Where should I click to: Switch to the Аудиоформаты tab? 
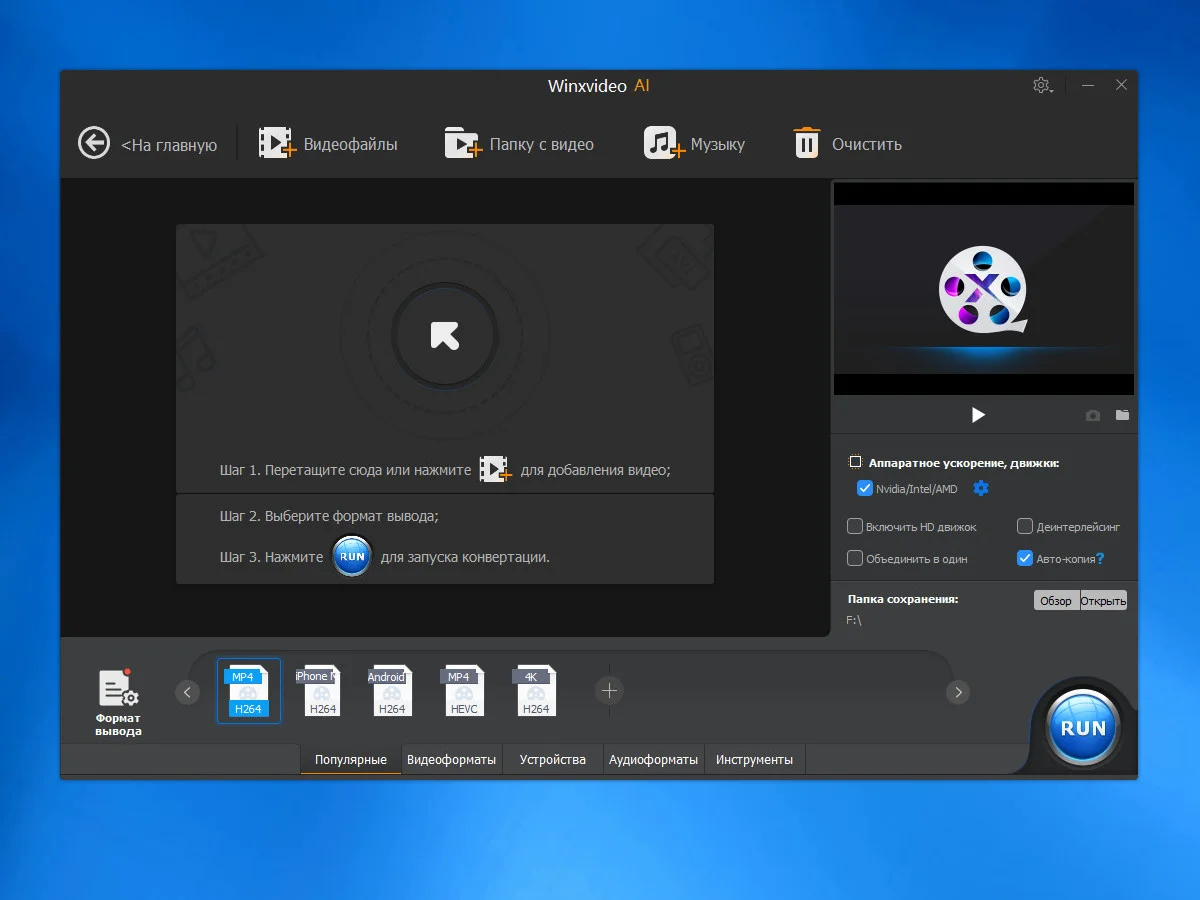[x=653, y=760]
